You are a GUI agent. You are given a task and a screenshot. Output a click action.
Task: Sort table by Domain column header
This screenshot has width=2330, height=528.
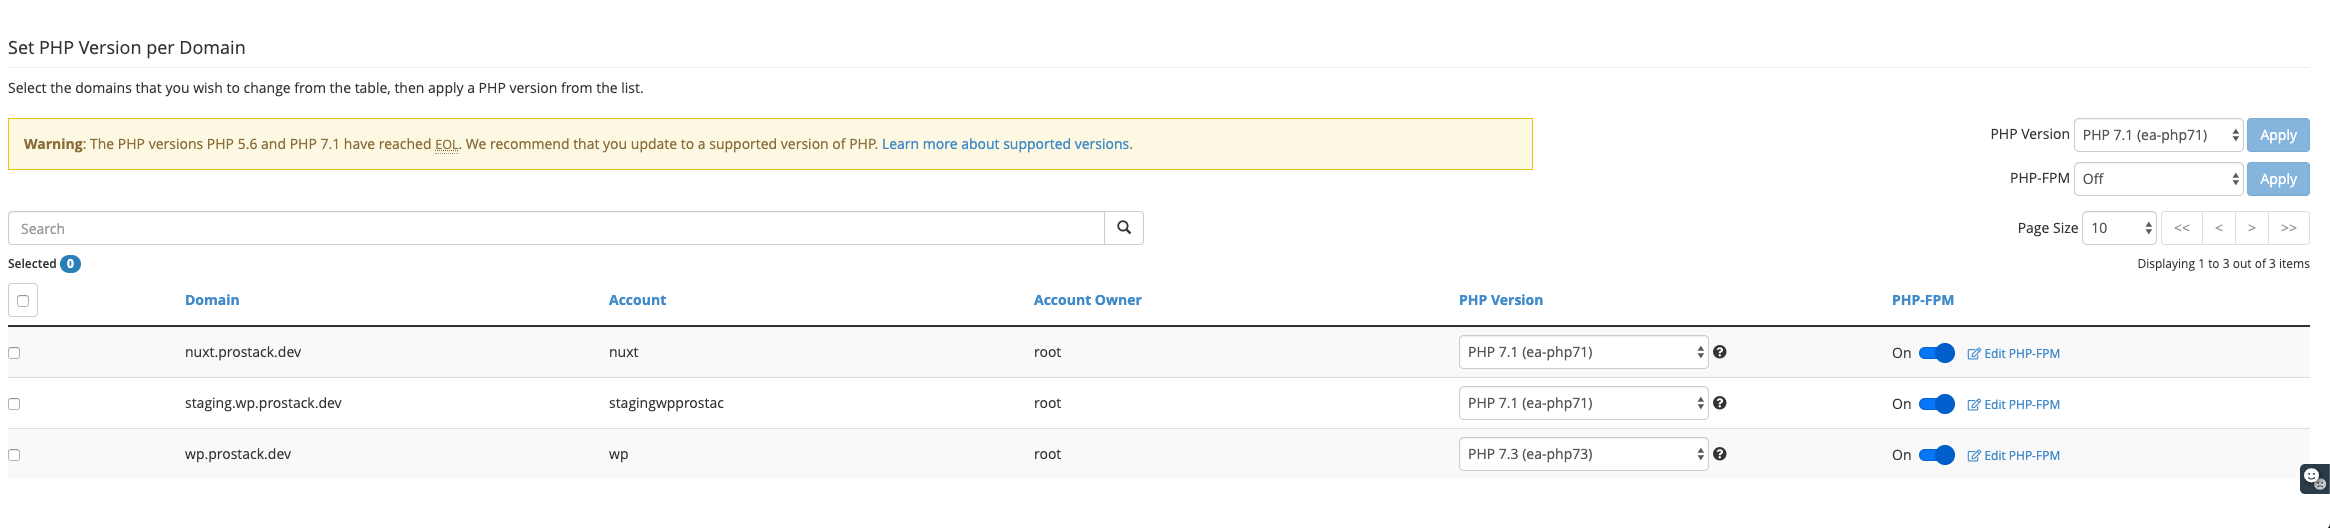coord(212,300)
